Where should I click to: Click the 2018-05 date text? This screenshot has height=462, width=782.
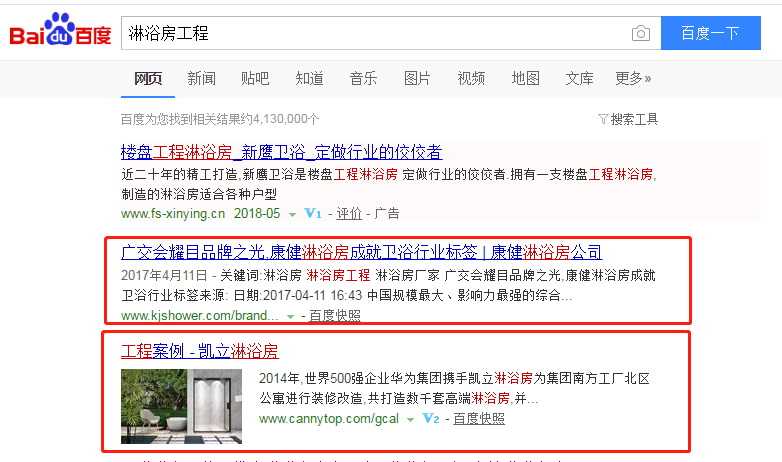tap(257, 214)
